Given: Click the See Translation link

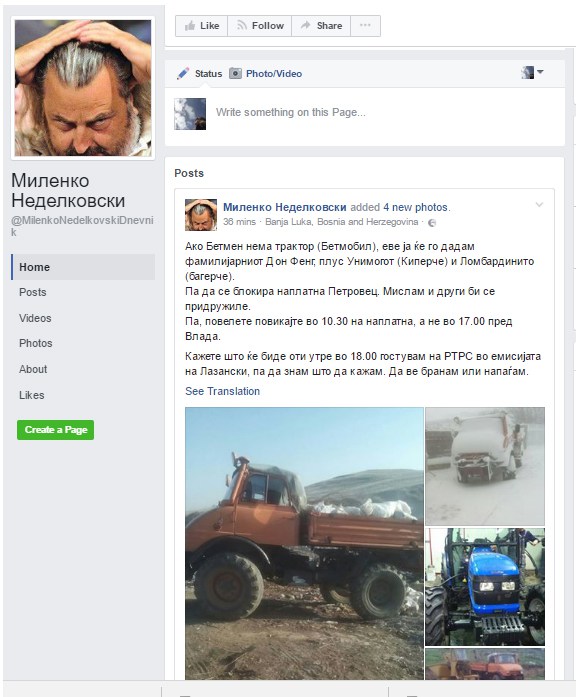Looking at the screenshot, I should click(222, 391).
